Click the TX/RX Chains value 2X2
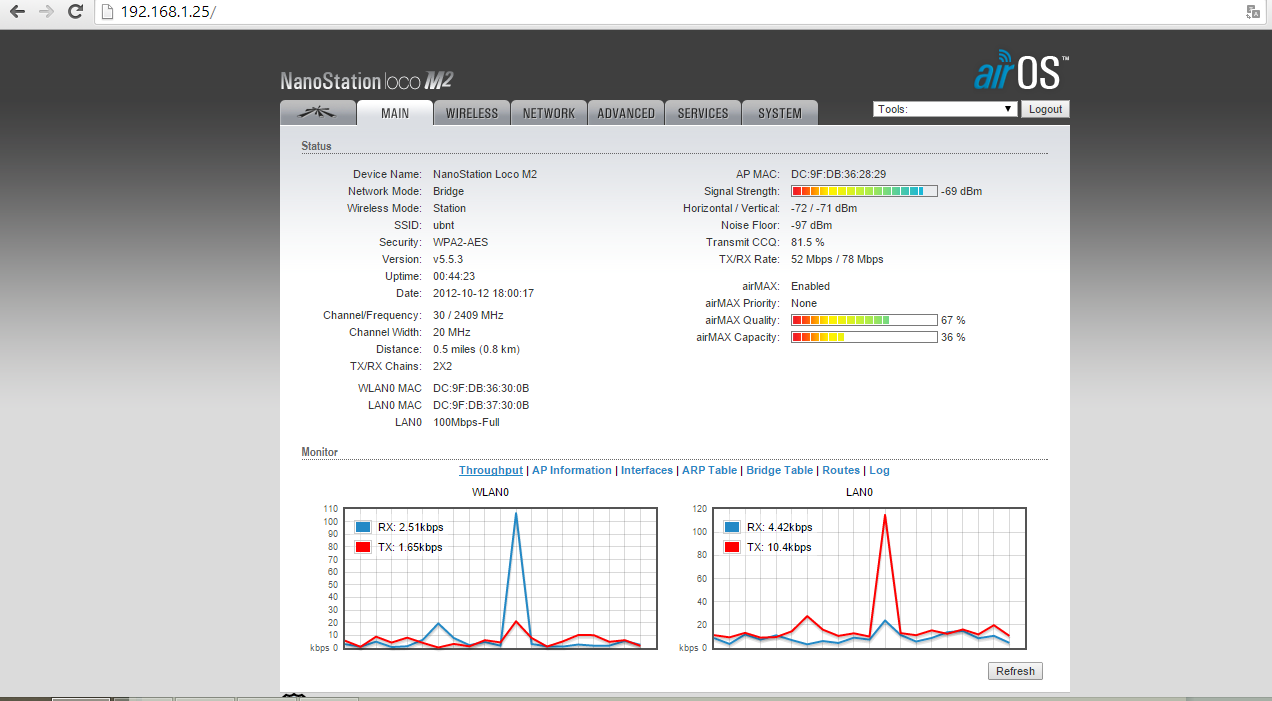Viewport: 1272px width, 701px height. point(443,366)
